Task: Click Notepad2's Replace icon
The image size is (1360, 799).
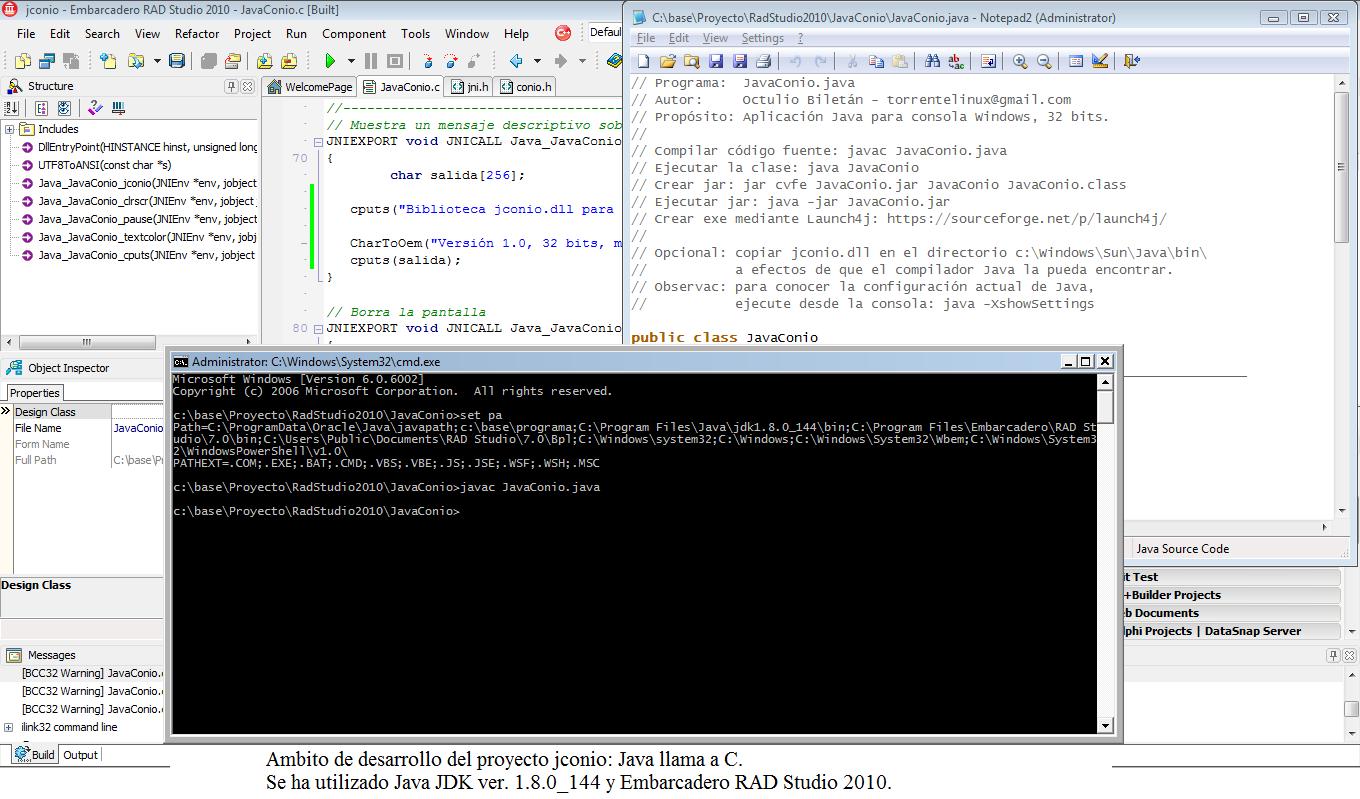Action: [956, 61]
